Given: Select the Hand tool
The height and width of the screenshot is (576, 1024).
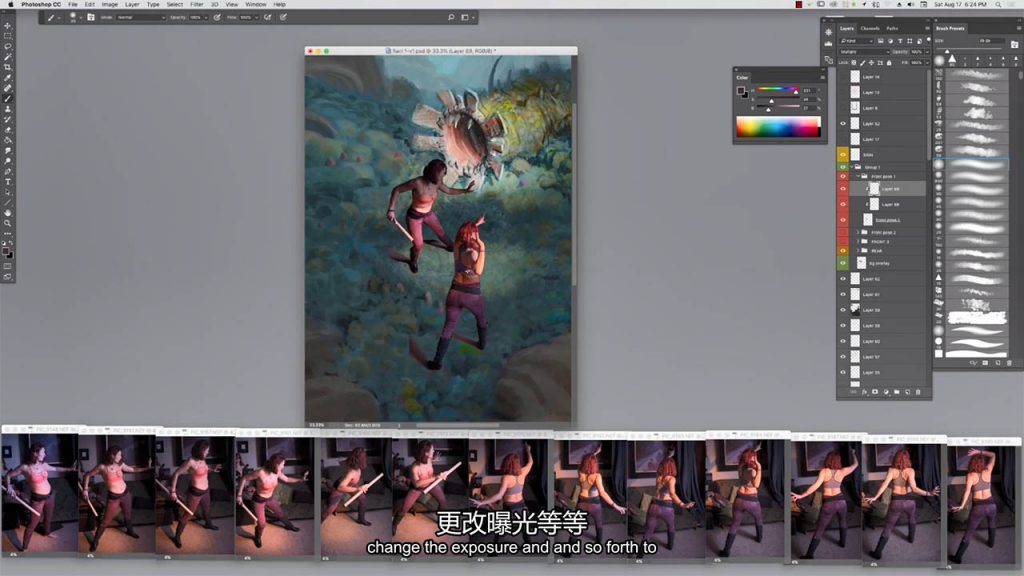Looking at the screenshot, I should tap(8, 213).
